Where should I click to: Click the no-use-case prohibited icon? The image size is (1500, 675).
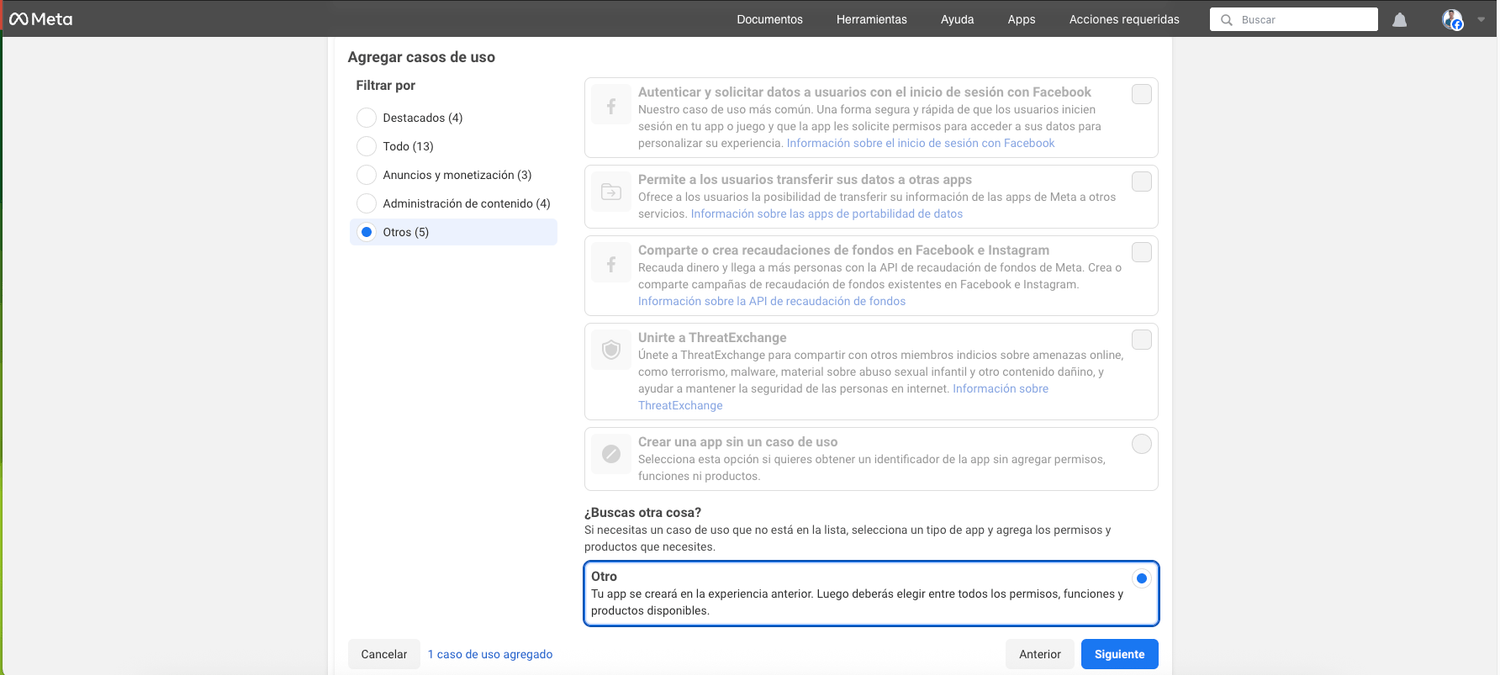(x=610, y=455)
